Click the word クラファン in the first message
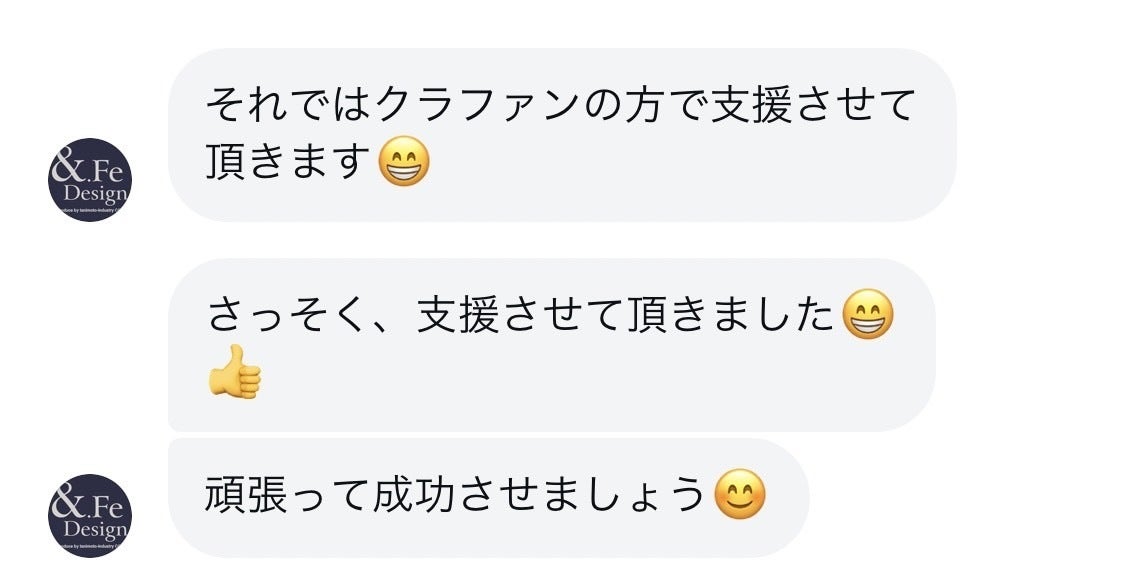 [466, 104]
